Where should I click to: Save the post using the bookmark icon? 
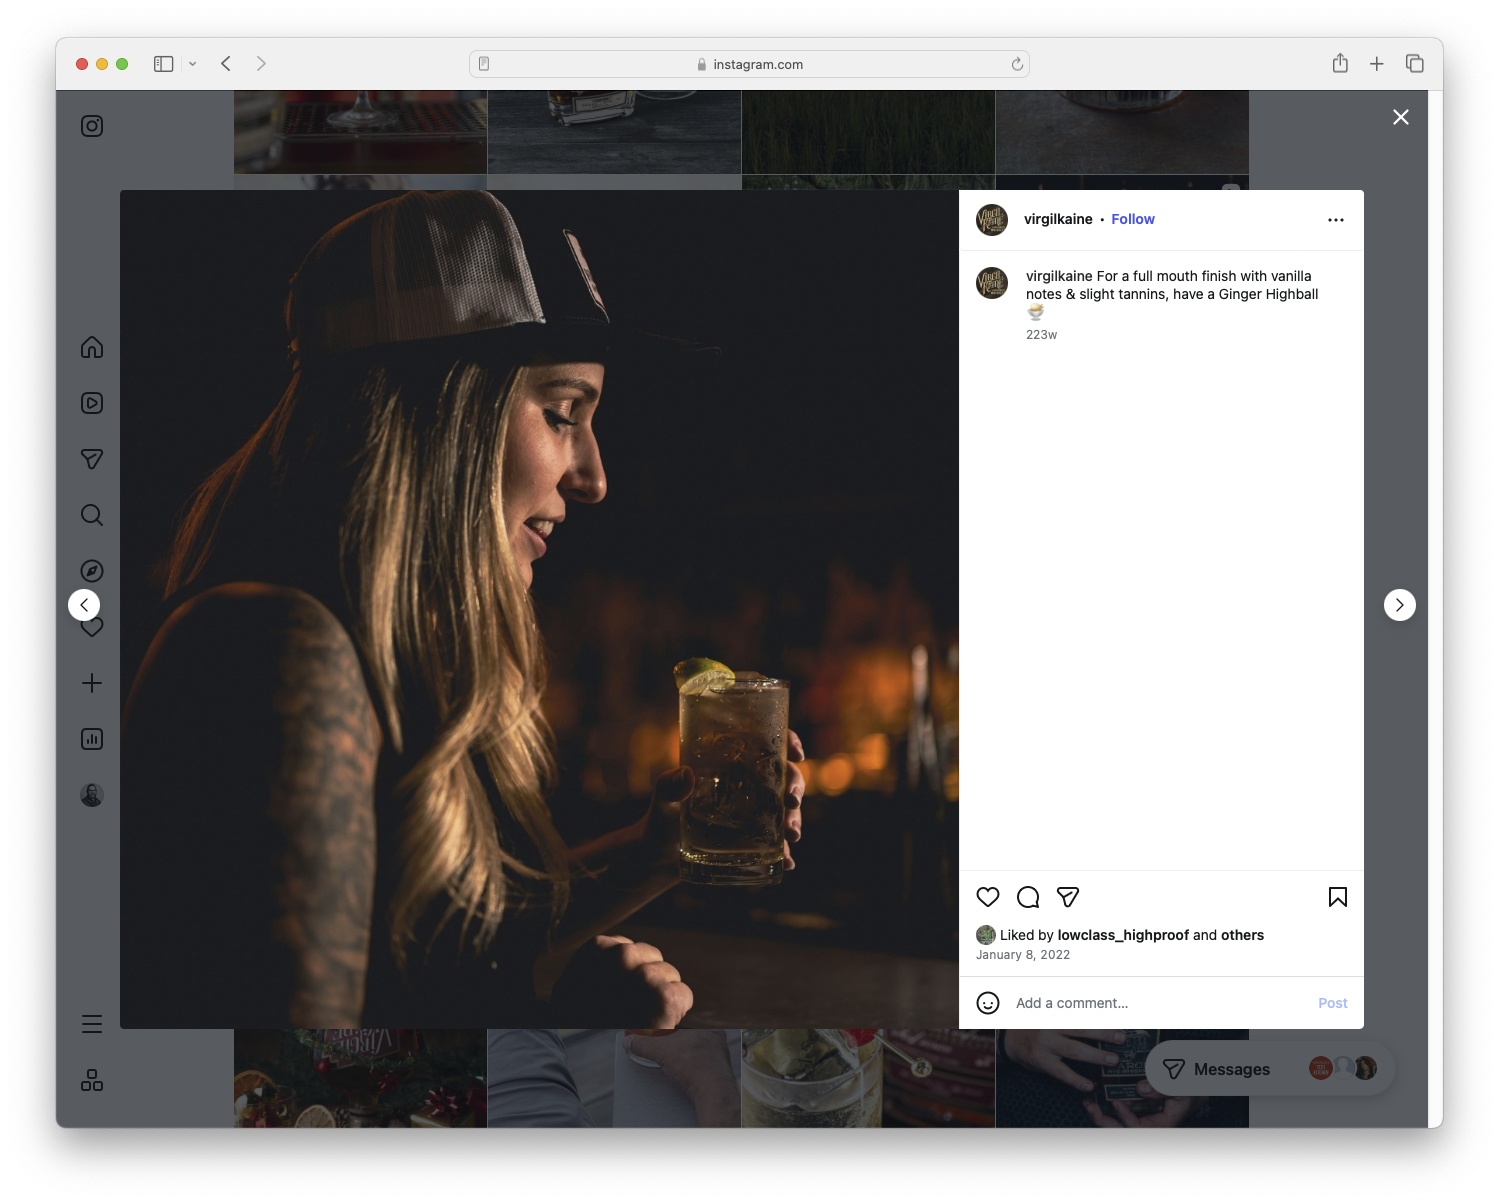[1337, 897]
